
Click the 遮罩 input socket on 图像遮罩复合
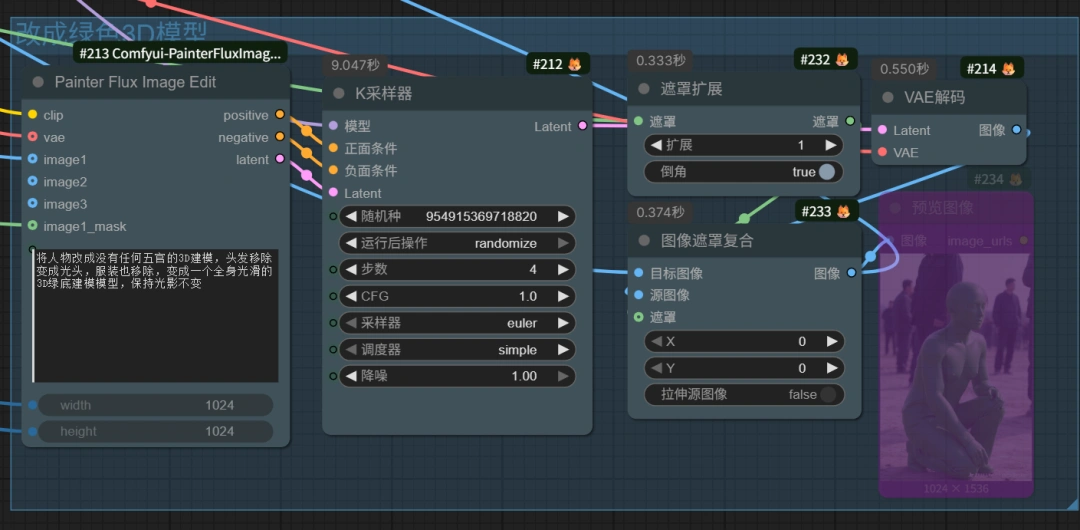(x=638, y=317)
